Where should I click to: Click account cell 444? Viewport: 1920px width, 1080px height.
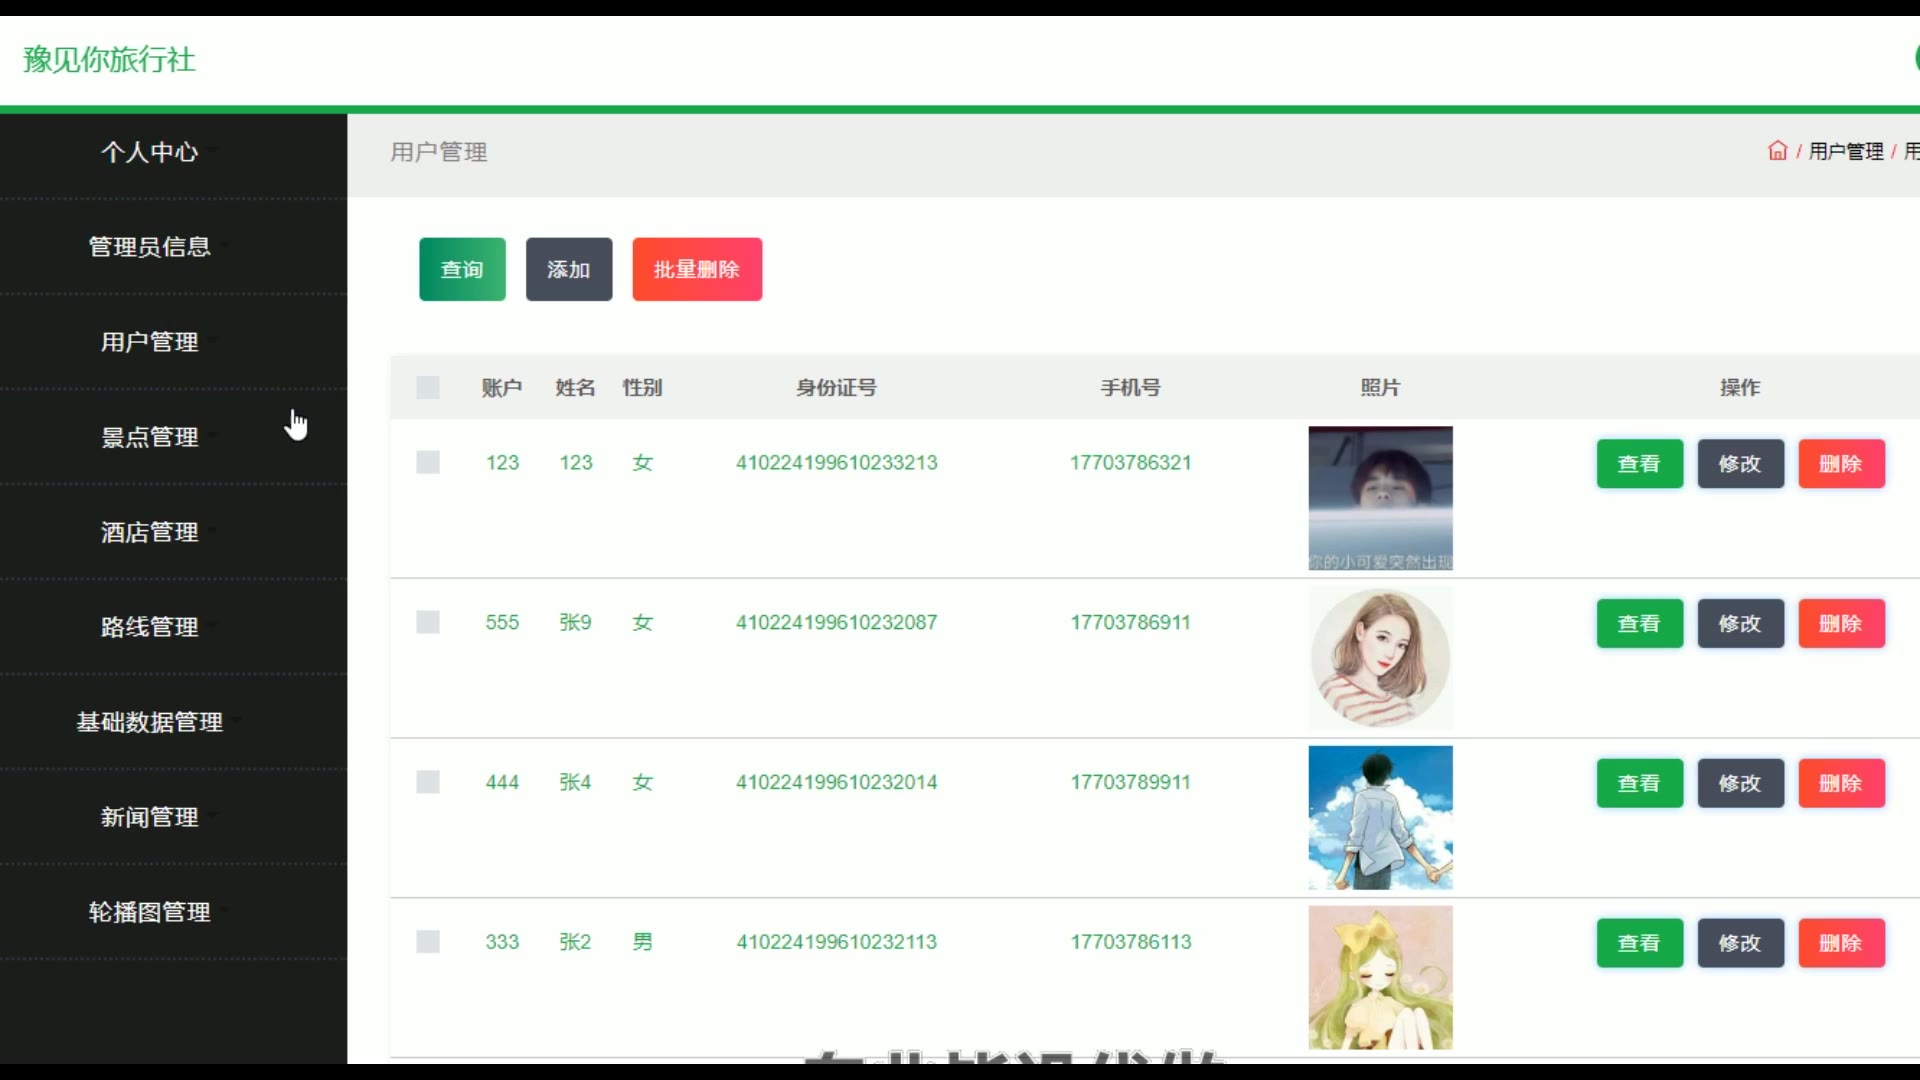(502, 782)
